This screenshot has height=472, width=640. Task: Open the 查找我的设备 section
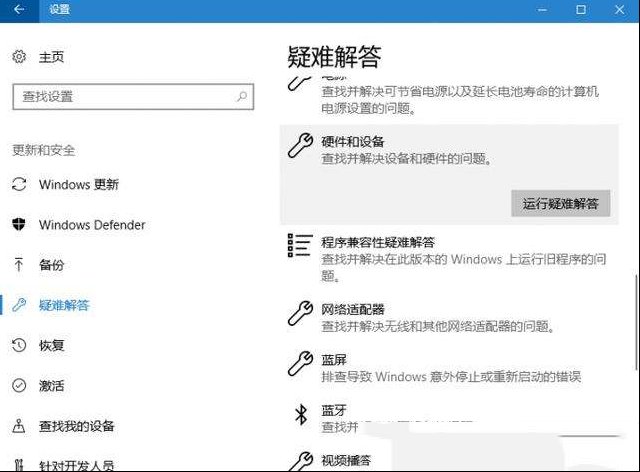pos(77,426)
